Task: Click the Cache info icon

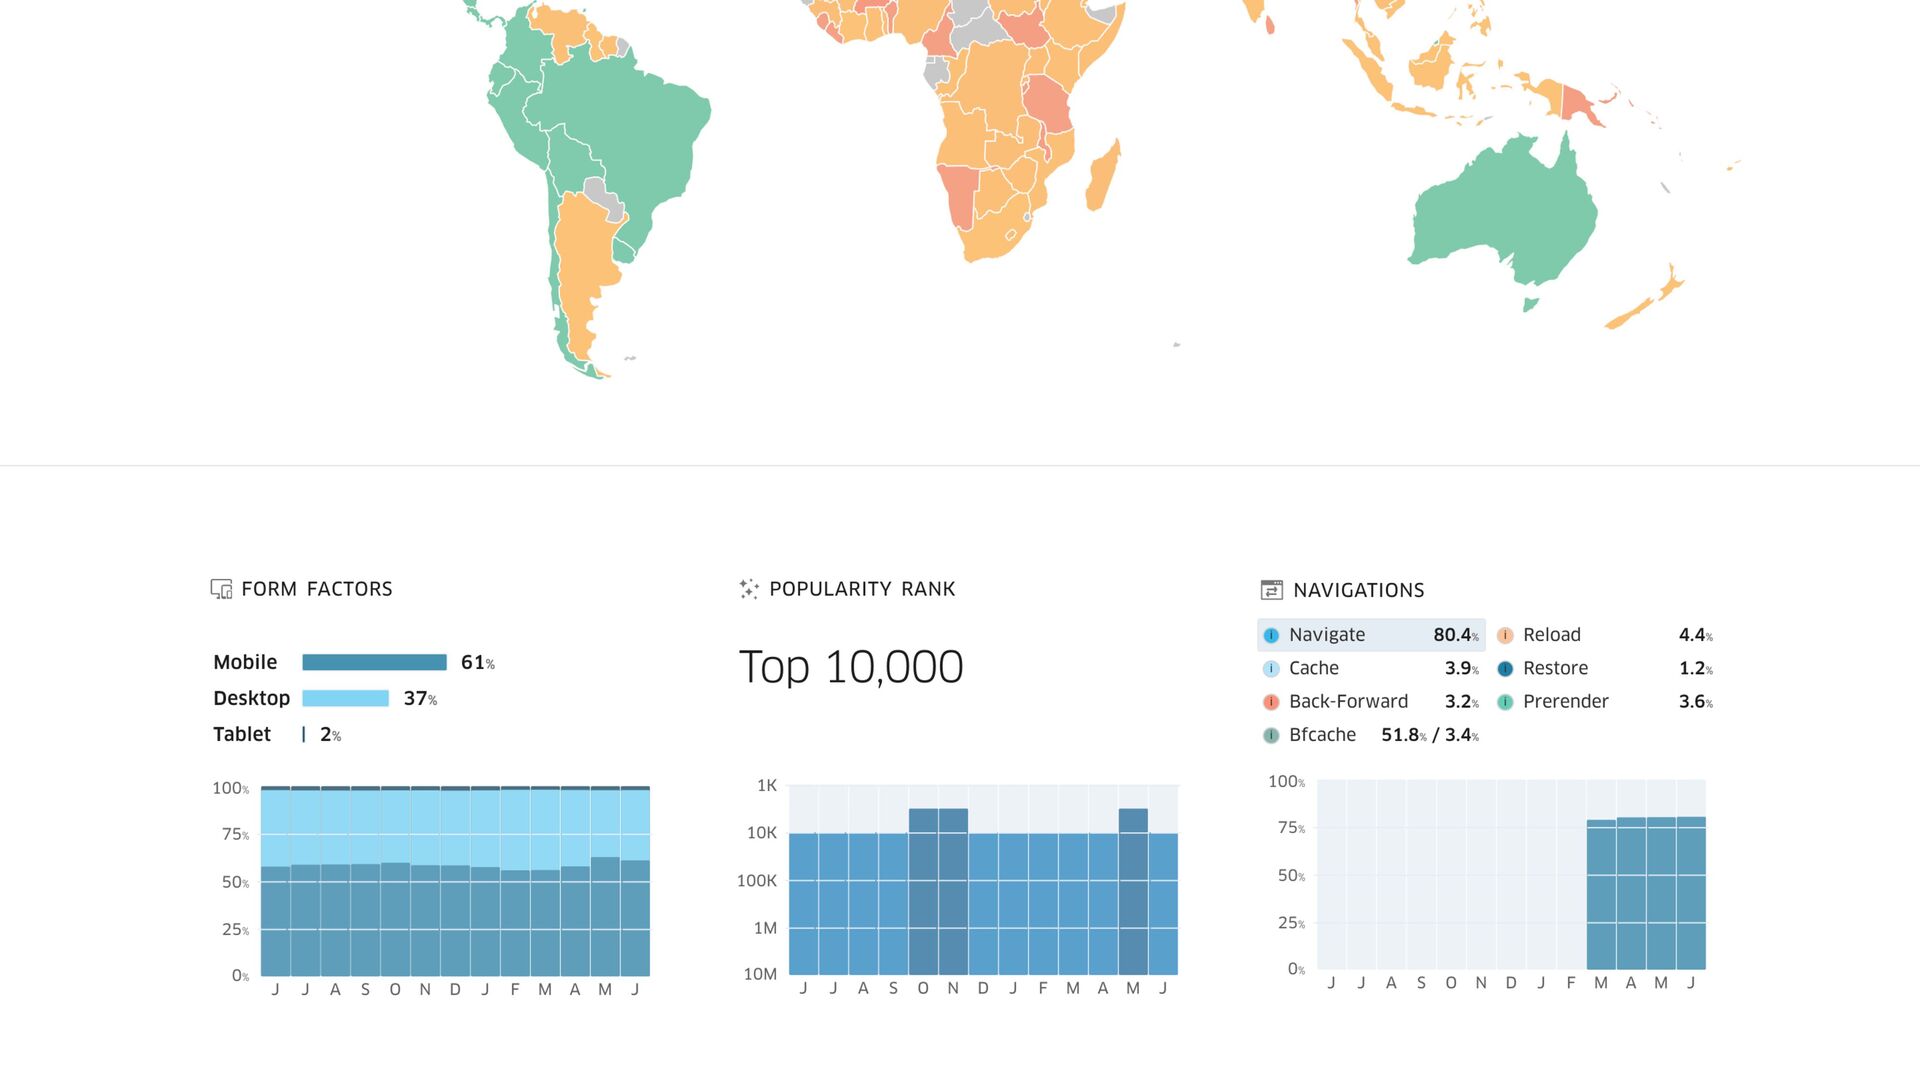Action: pyautogui.click(x=1271, y=668)
